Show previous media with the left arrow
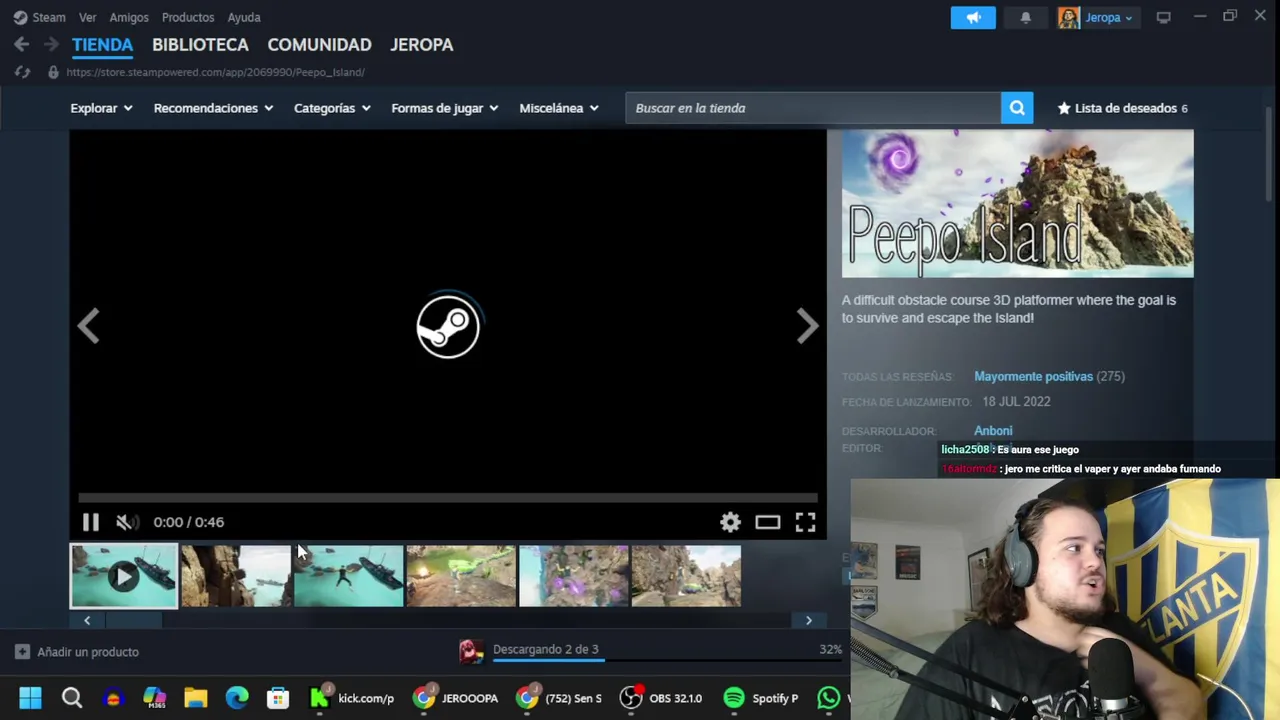Screen dimensions: 1280x720 [x=89, y=326]
